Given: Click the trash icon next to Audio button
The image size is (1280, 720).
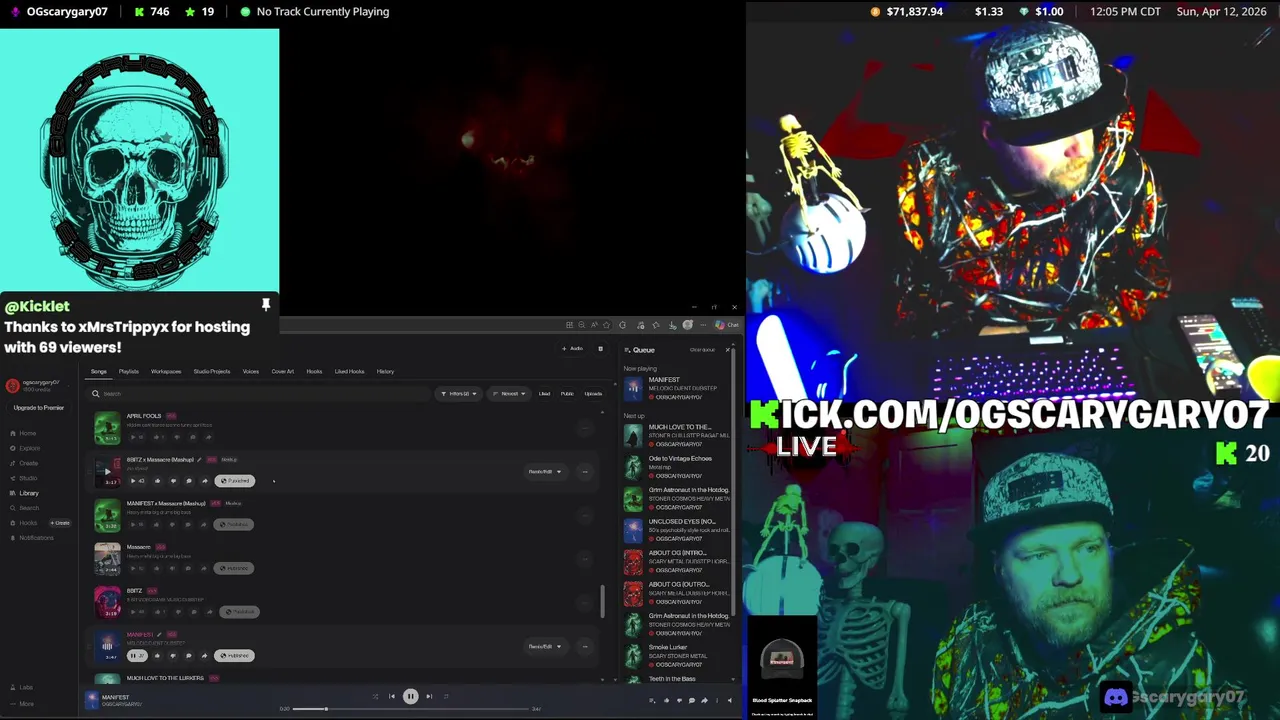Looking at the screenshot, I should tap(600, 349).
